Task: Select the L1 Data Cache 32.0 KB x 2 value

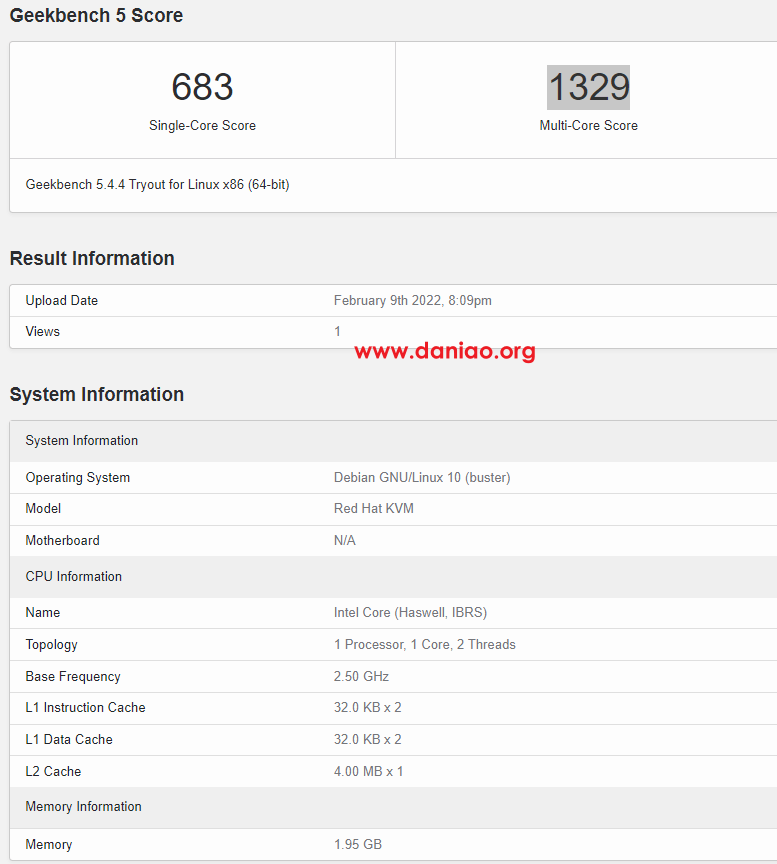Action: click(x=368, y=739)
